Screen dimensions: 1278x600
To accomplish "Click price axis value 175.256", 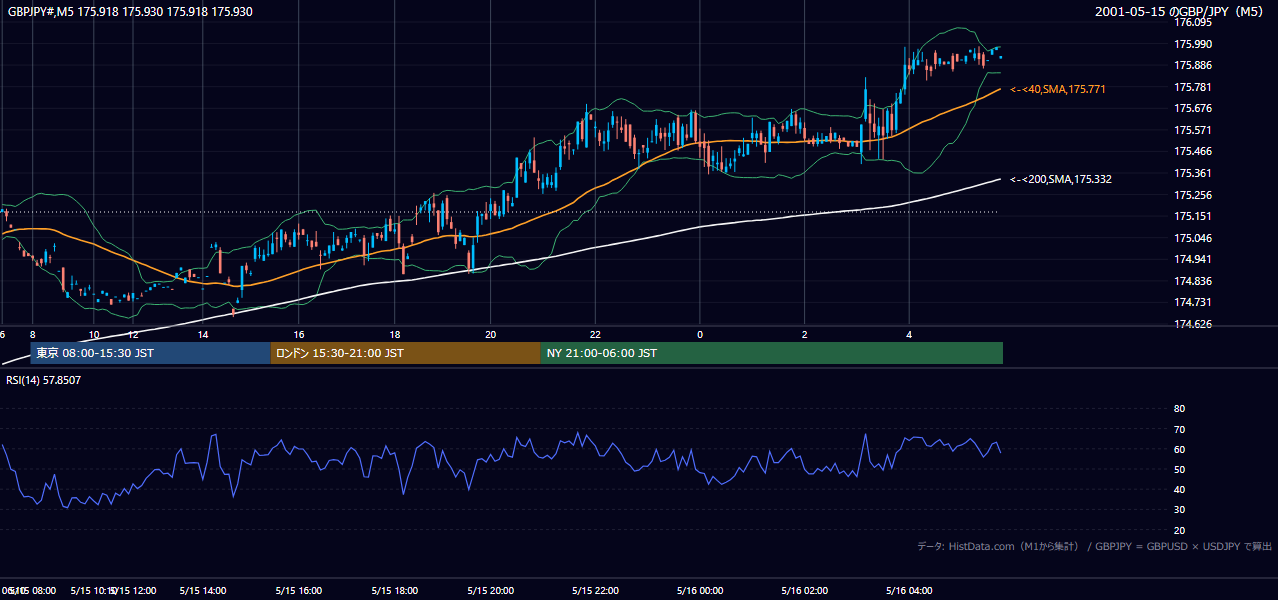I will coord(1193,195).
